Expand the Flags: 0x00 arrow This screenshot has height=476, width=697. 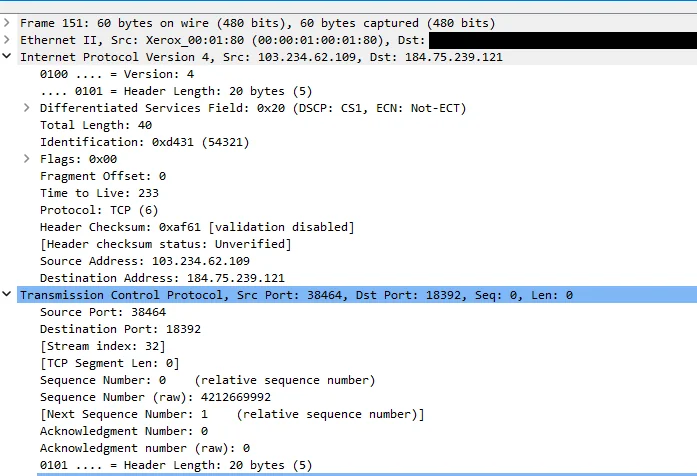pos(27,159)
